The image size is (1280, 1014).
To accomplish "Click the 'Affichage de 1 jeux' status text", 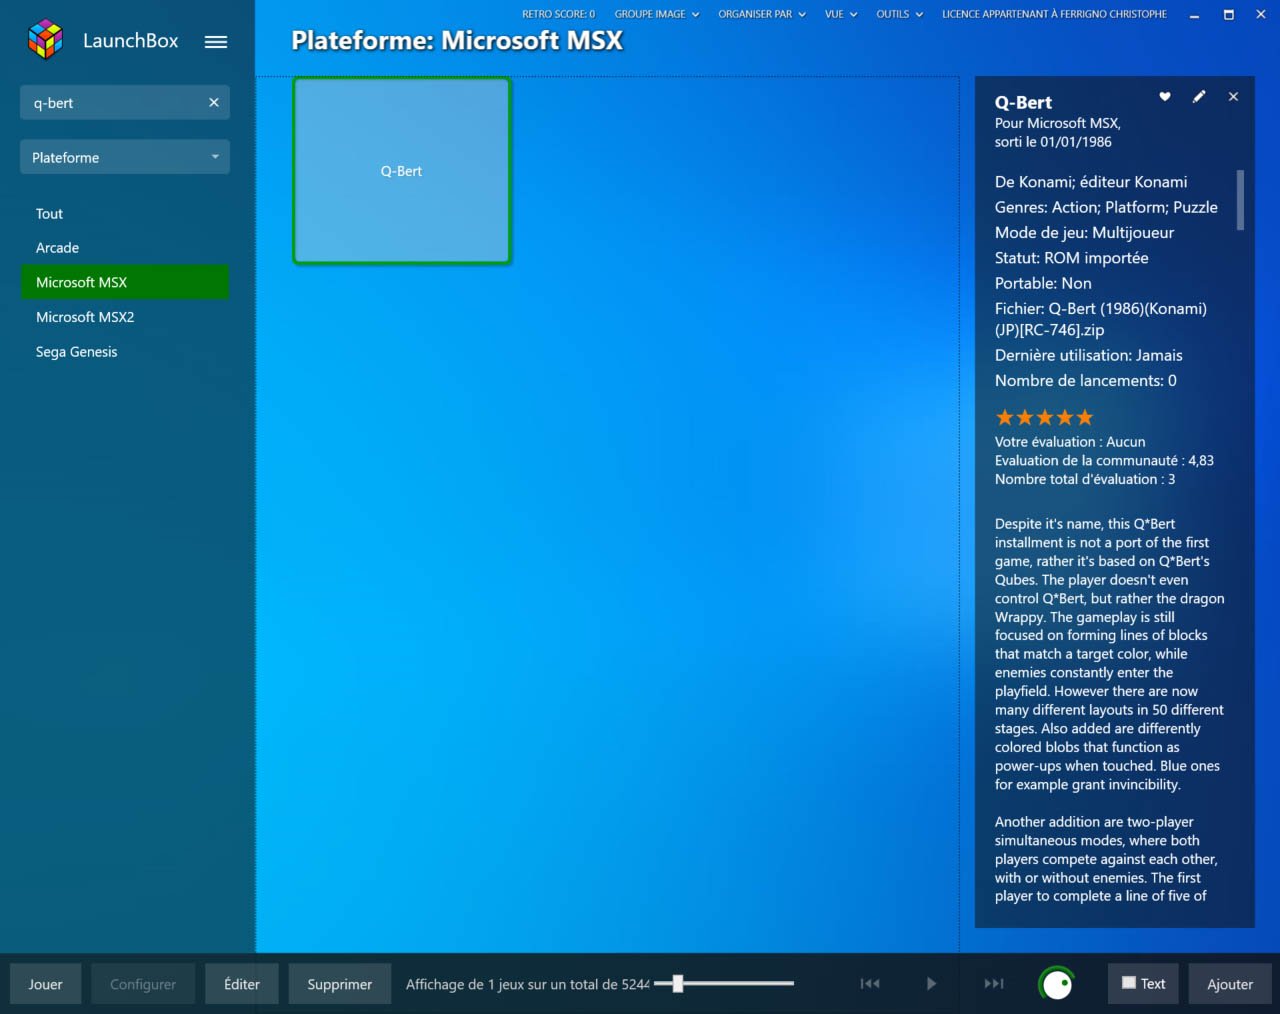I will [x=528, y=984].
